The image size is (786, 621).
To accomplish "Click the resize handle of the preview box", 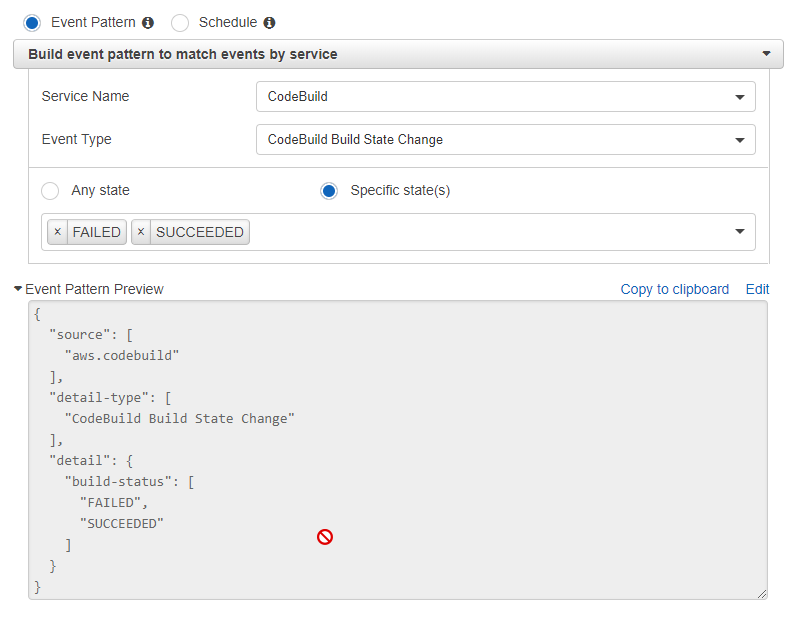I will tap(761, 593).
